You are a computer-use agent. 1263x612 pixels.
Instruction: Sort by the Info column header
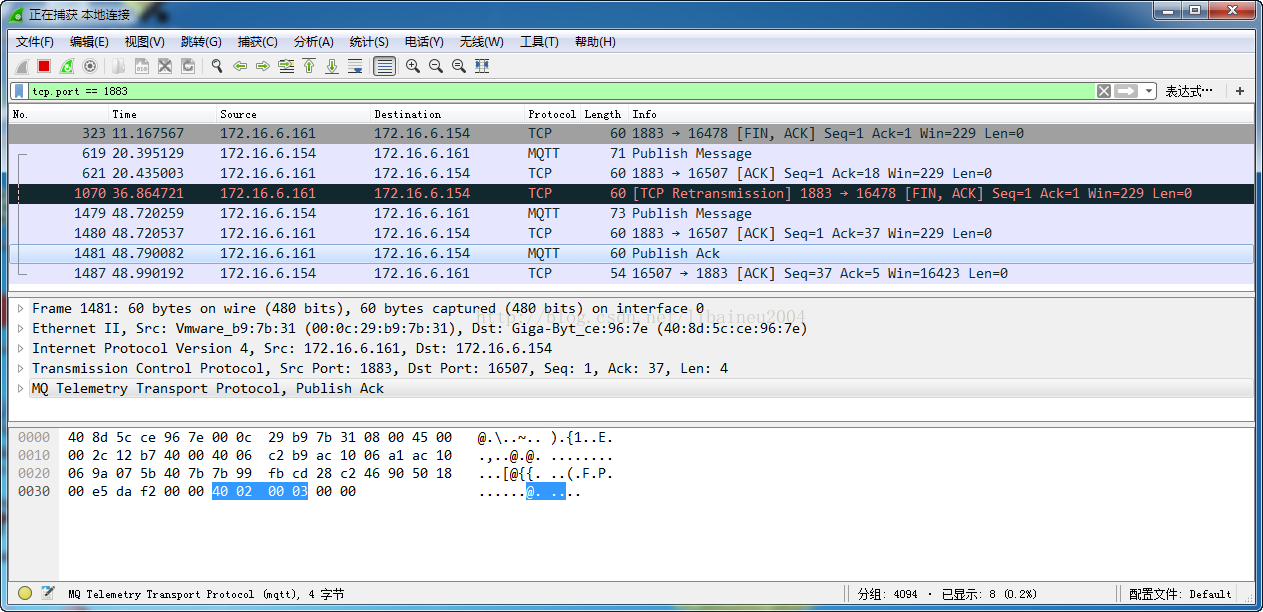point(940,114)
